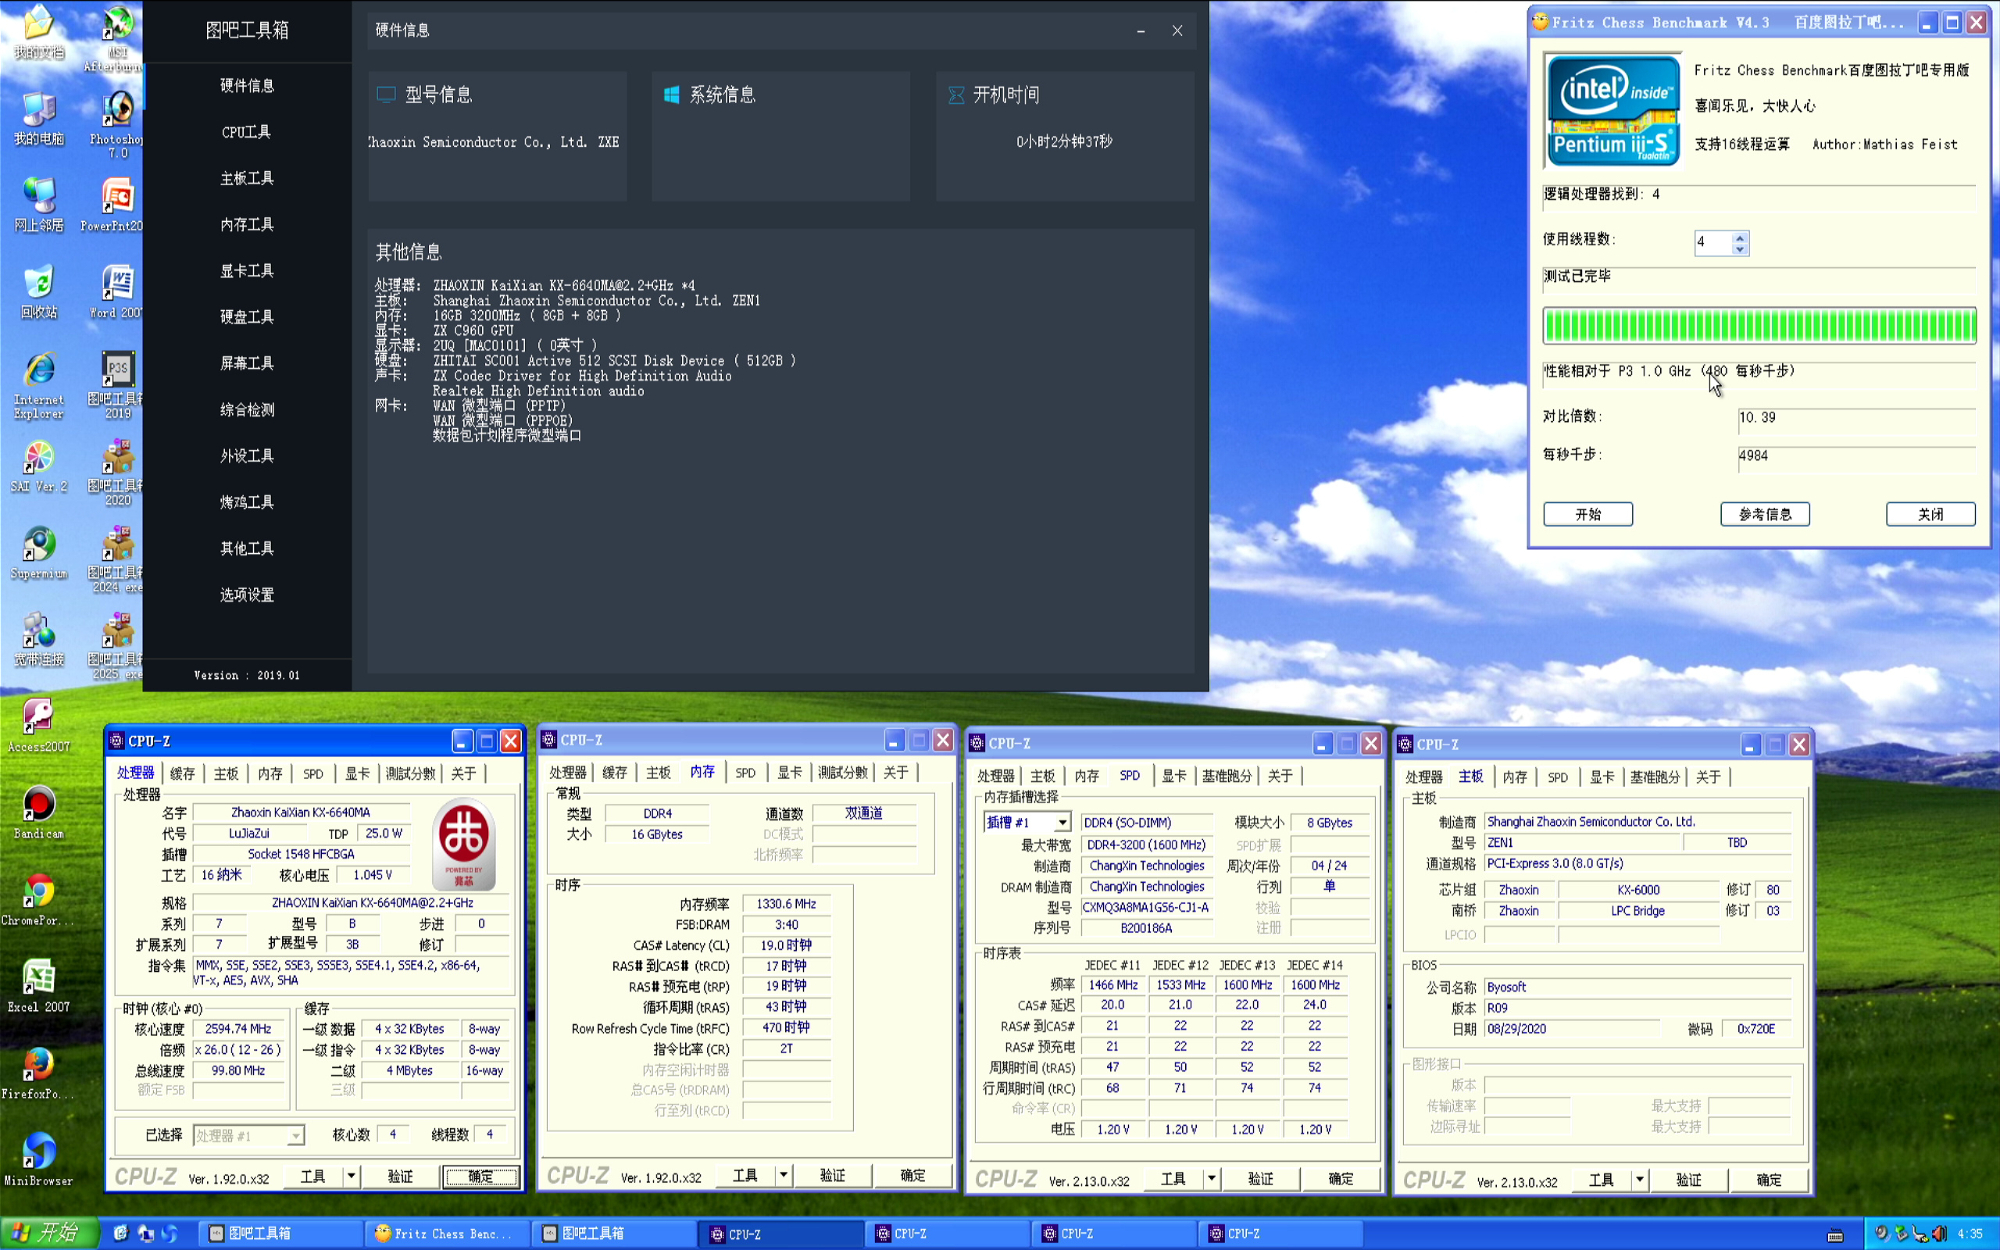
Task: Open the Excel 2007 desktop icon
Action: coord(39,987)
